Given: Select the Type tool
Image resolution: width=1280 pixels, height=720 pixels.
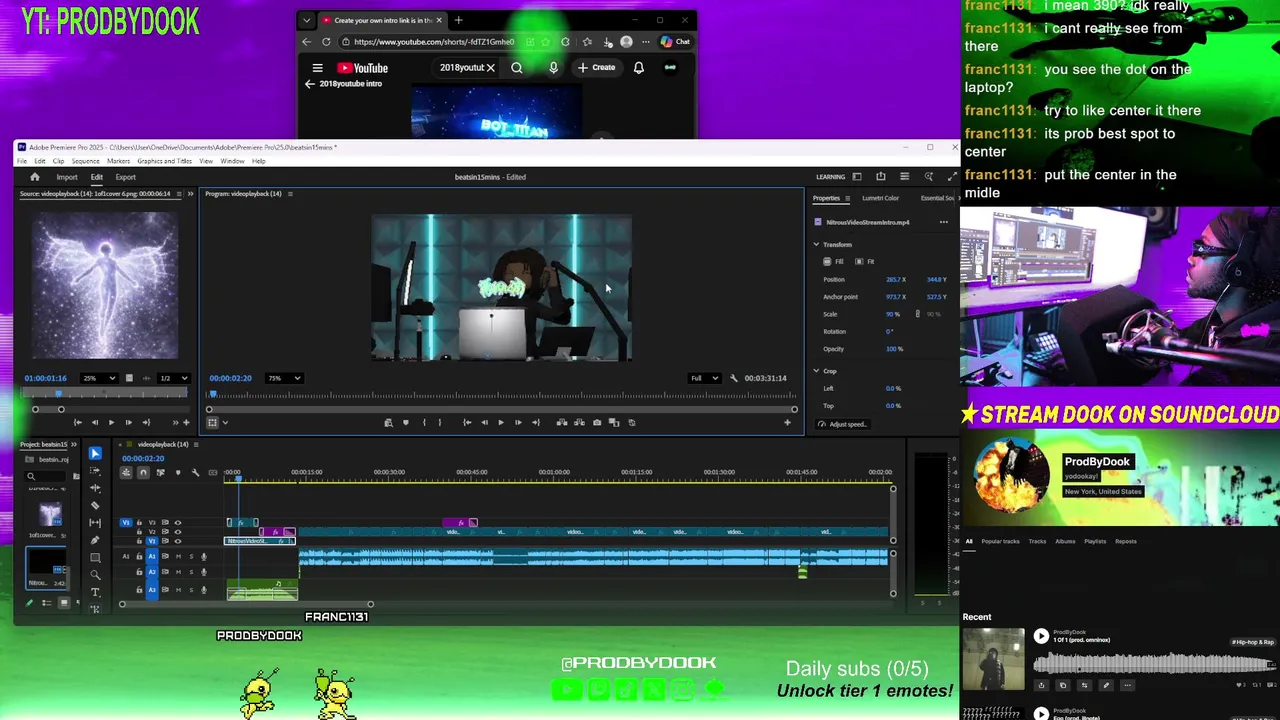Looking at the screenshot, I should [95, 592].
